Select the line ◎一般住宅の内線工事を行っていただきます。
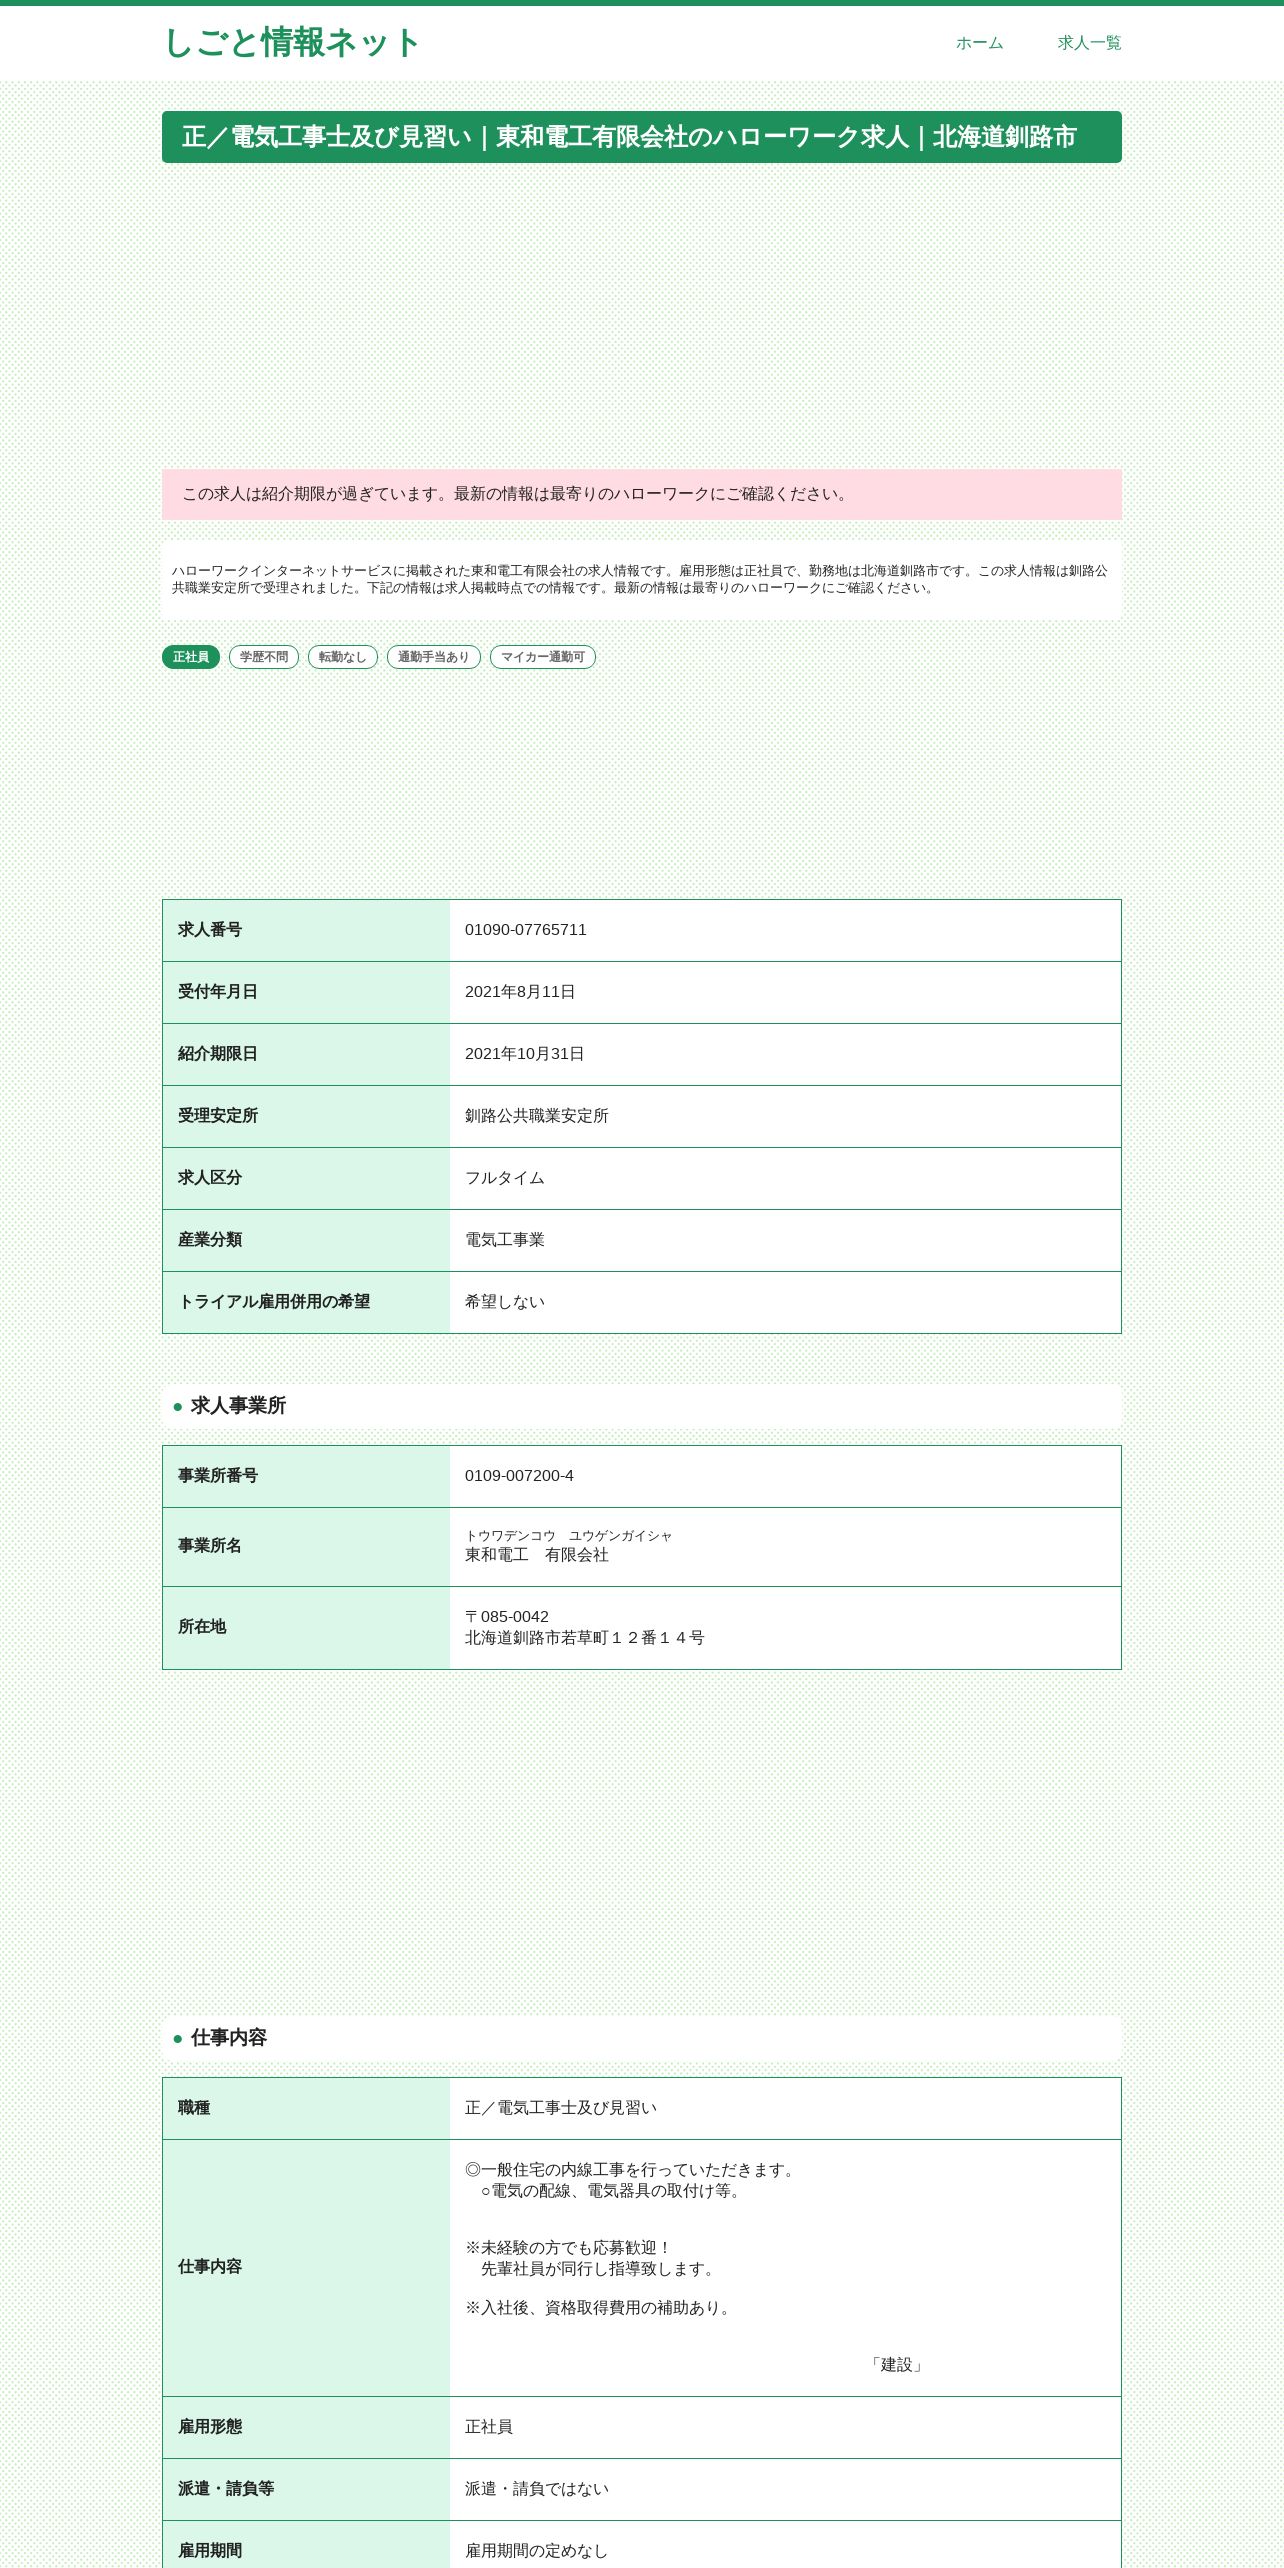This screenshot has width=1284, height=2568. 632,2170
